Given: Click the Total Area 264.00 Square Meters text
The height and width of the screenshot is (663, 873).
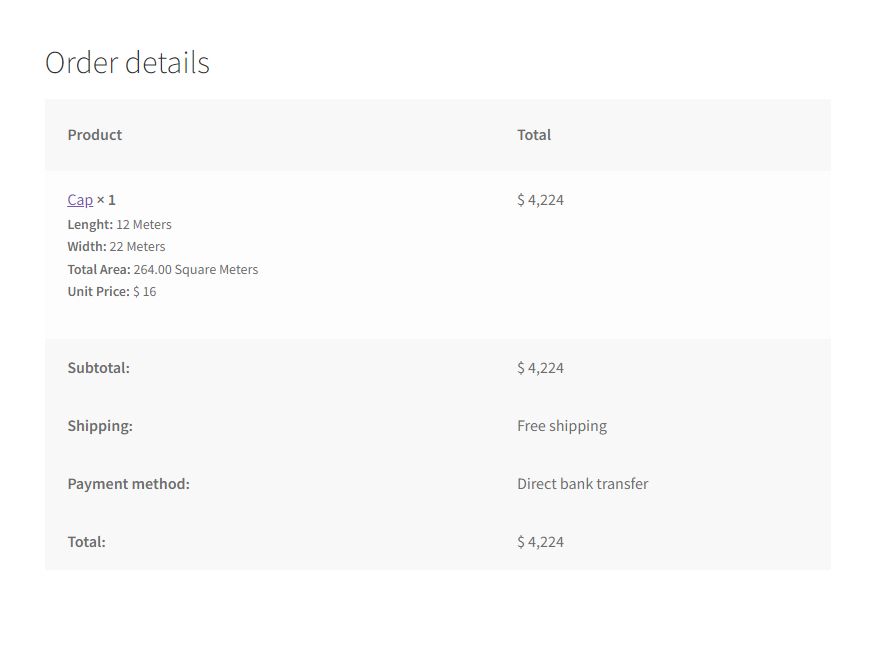Looking at the screenshot, I should 163,269.
